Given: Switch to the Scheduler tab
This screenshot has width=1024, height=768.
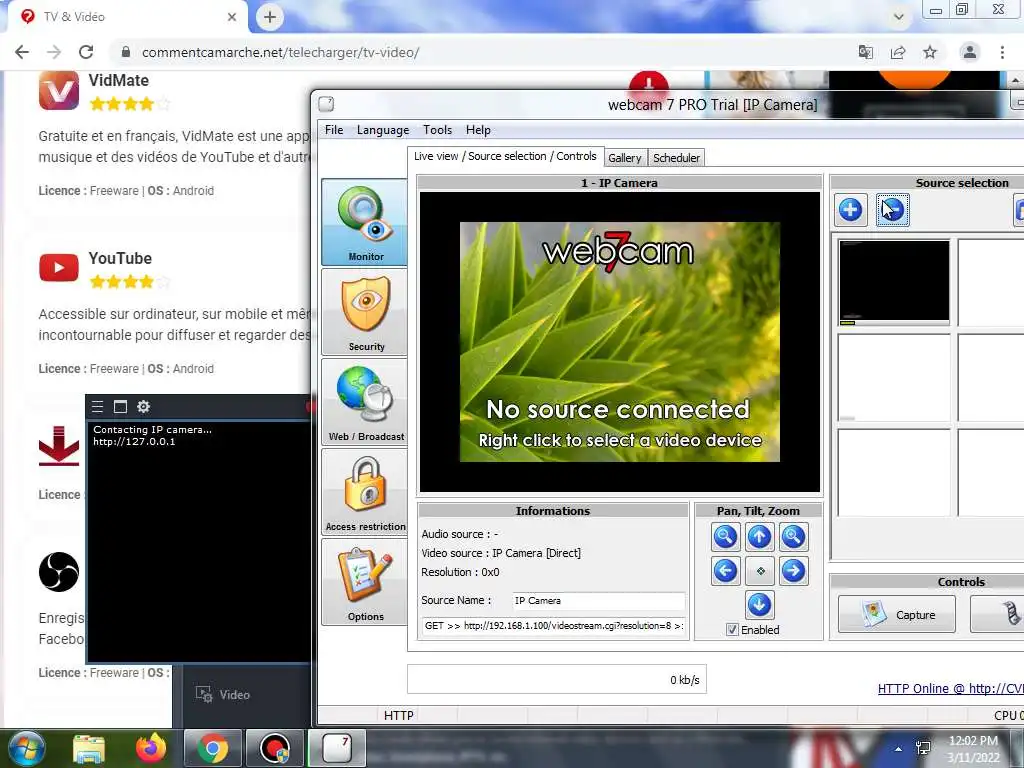Looking at the screenshot, I should tap(676, 158).
